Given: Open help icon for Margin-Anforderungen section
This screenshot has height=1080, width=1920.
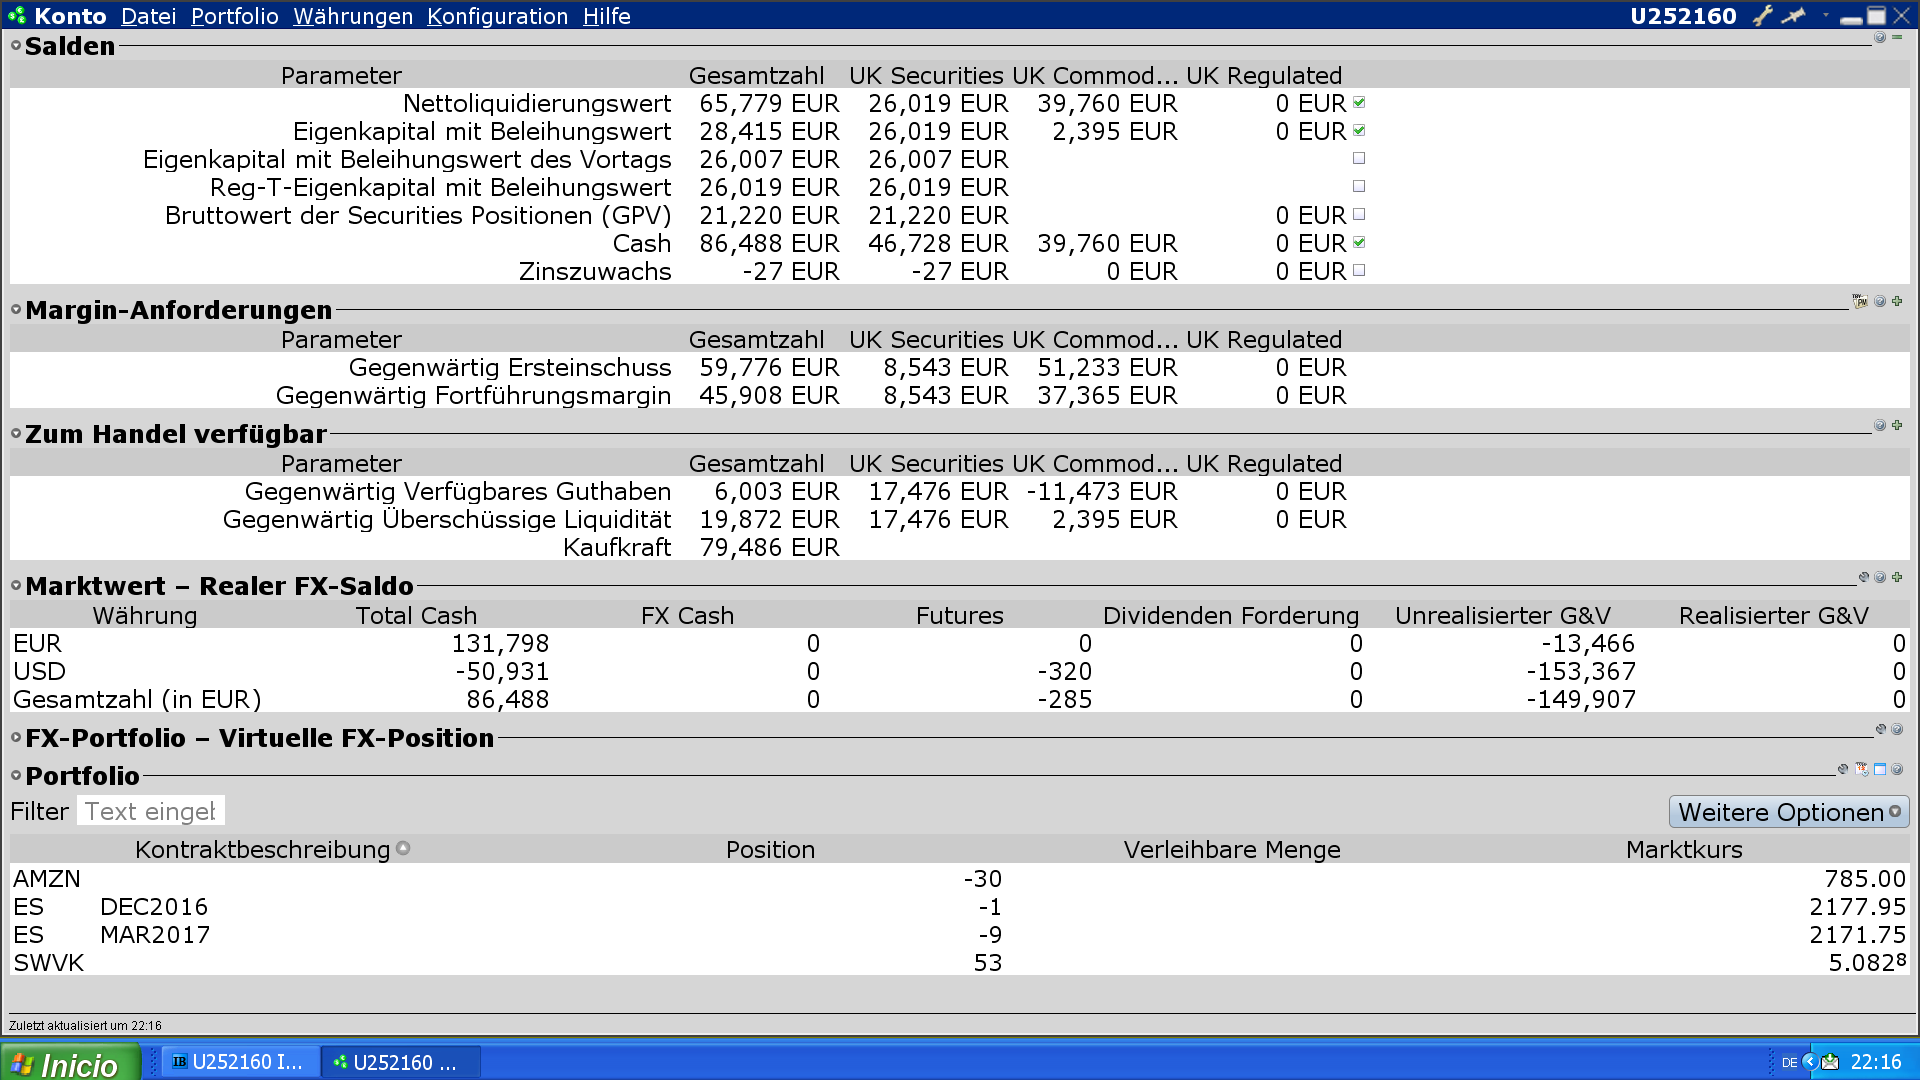Looking at the screenshot, I should (1880, 301).
